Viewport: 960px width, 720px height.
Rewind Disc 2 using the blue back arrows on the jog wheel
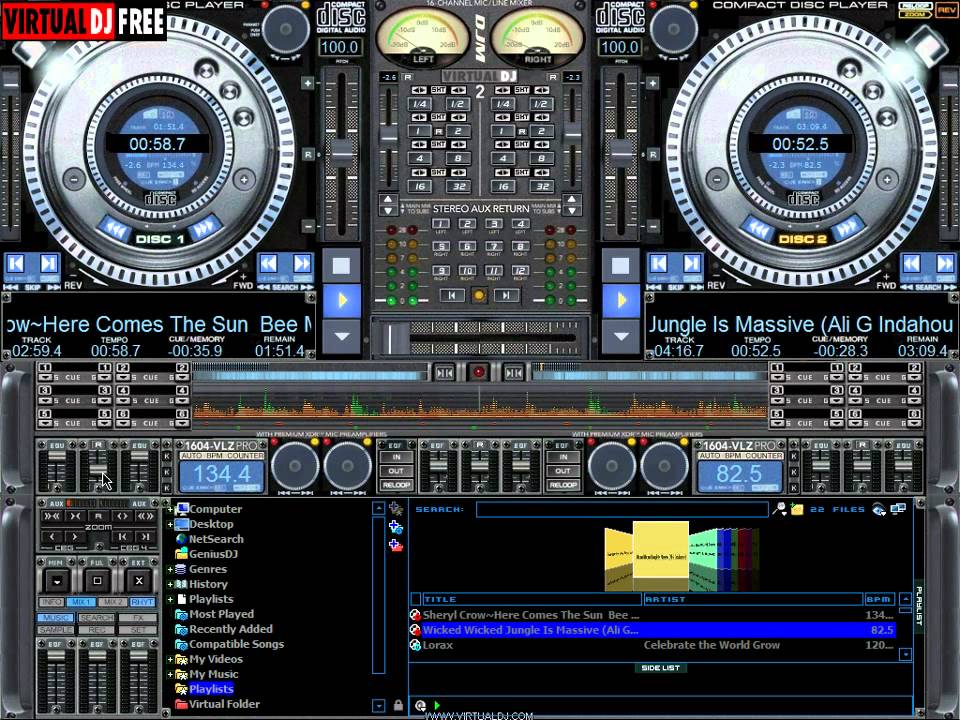click(758, 230)
